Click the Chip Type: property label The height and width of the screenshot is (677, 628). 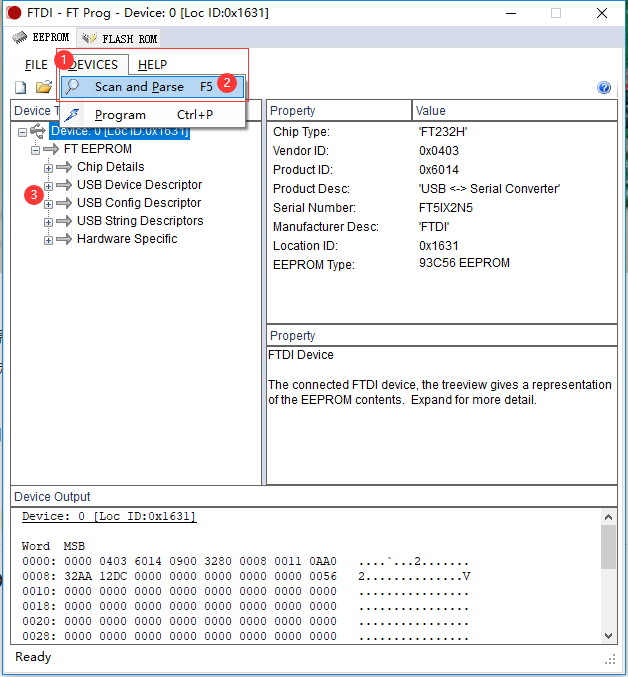point(301,132)
